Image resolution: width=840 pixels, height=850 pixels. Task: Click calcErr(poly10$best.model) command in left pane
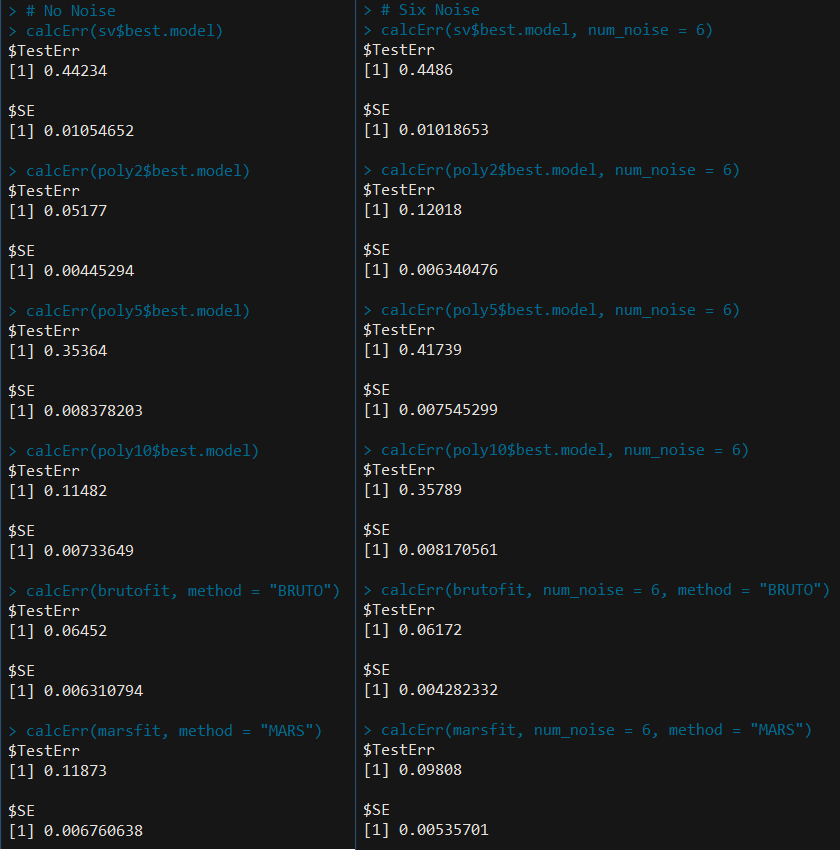142,451
